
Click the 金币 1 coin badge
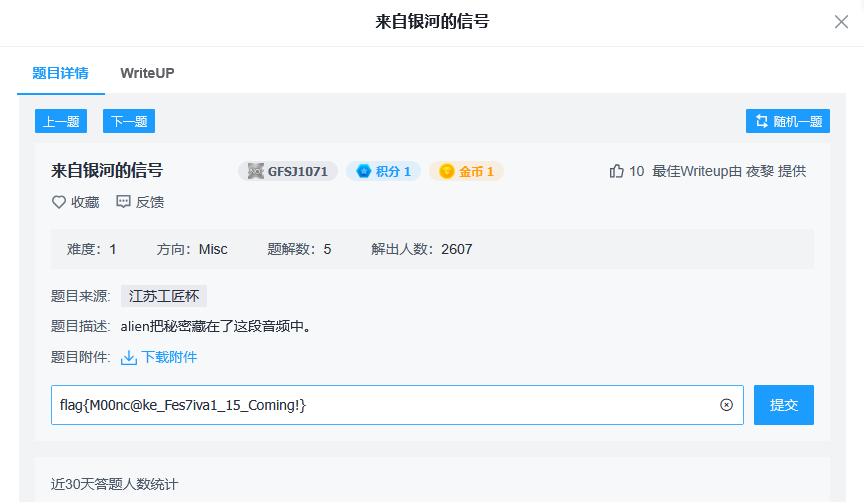tap(466, 171)
